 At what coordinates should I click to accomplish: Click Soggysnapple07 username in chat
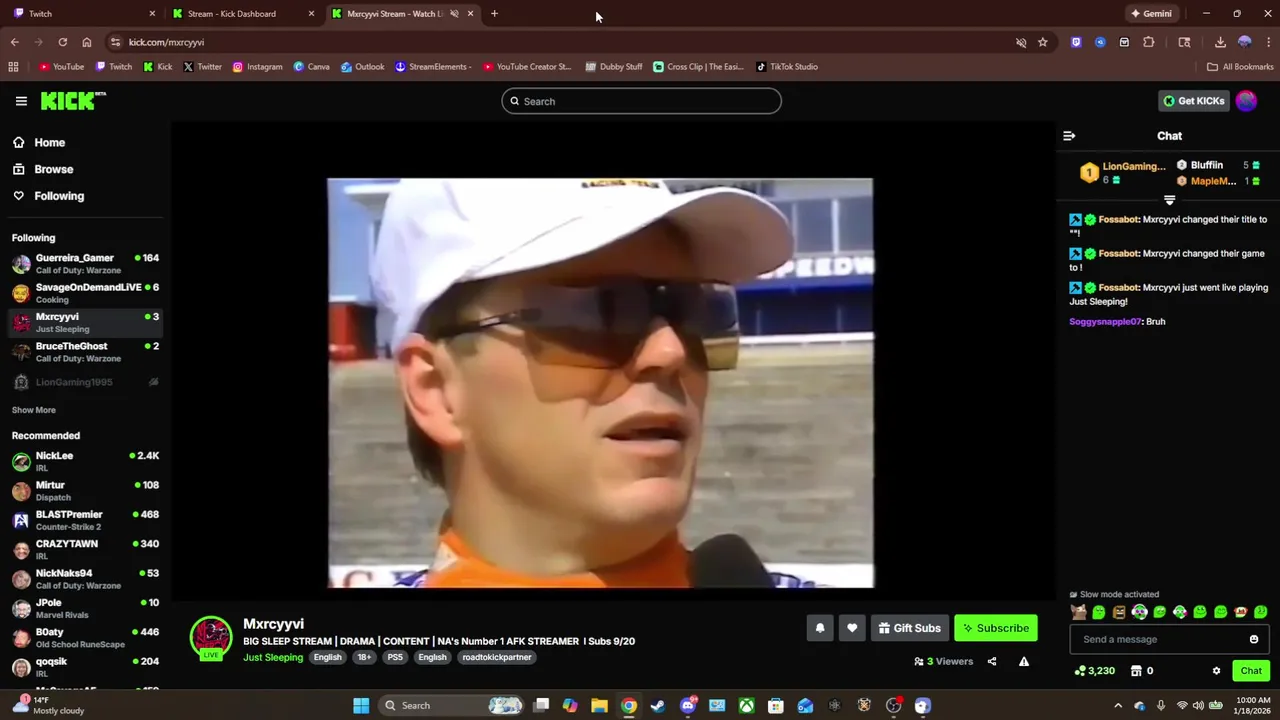coord(1105,322)
